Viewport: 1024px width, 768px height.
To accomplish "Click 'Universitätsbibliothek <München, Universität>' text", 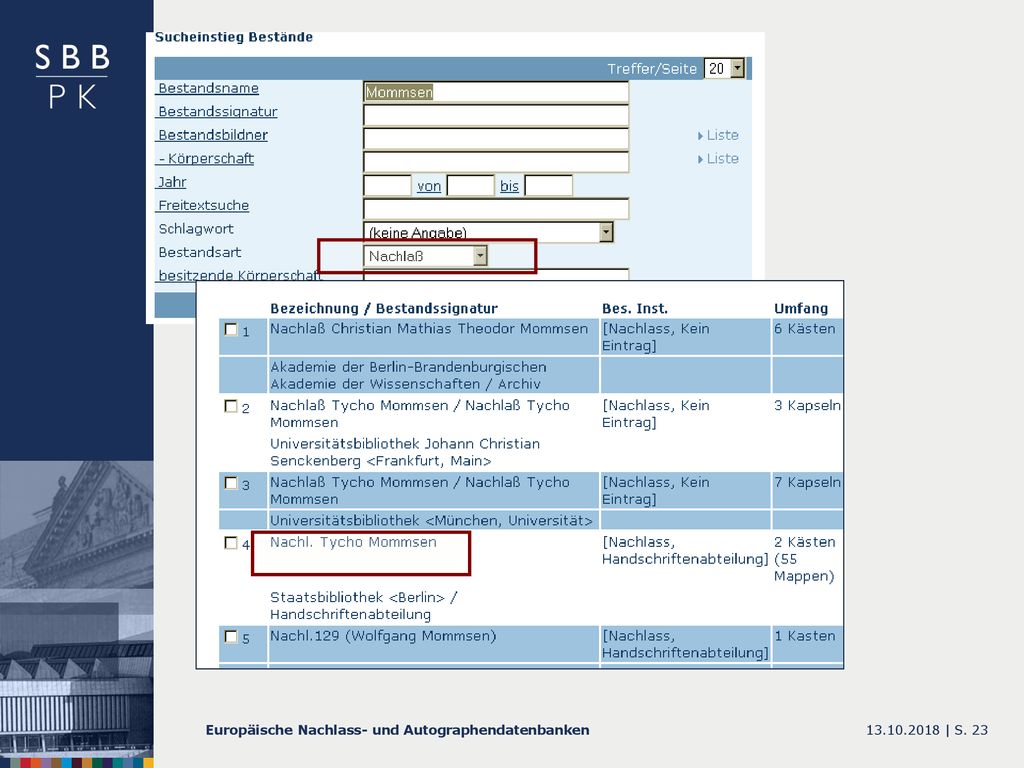I will (x=431, y=520).
